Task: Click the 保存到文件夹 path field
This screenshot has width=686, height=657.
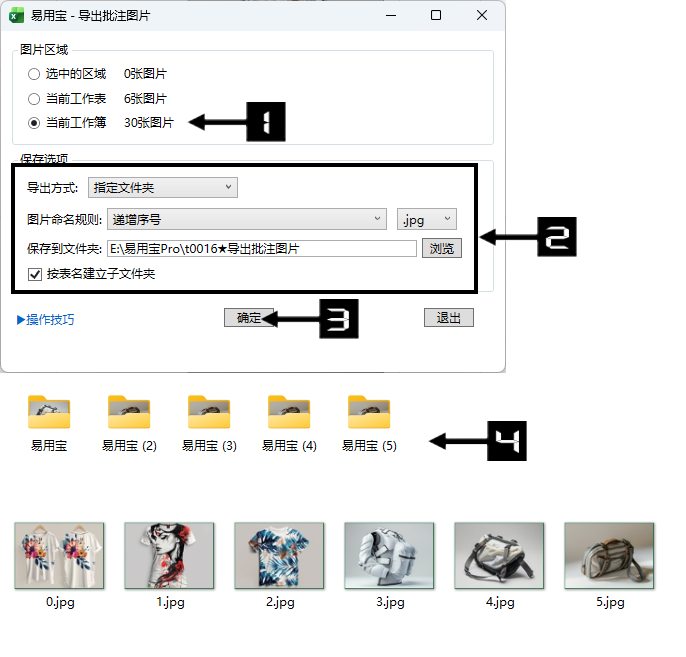Action: [261, 249]
